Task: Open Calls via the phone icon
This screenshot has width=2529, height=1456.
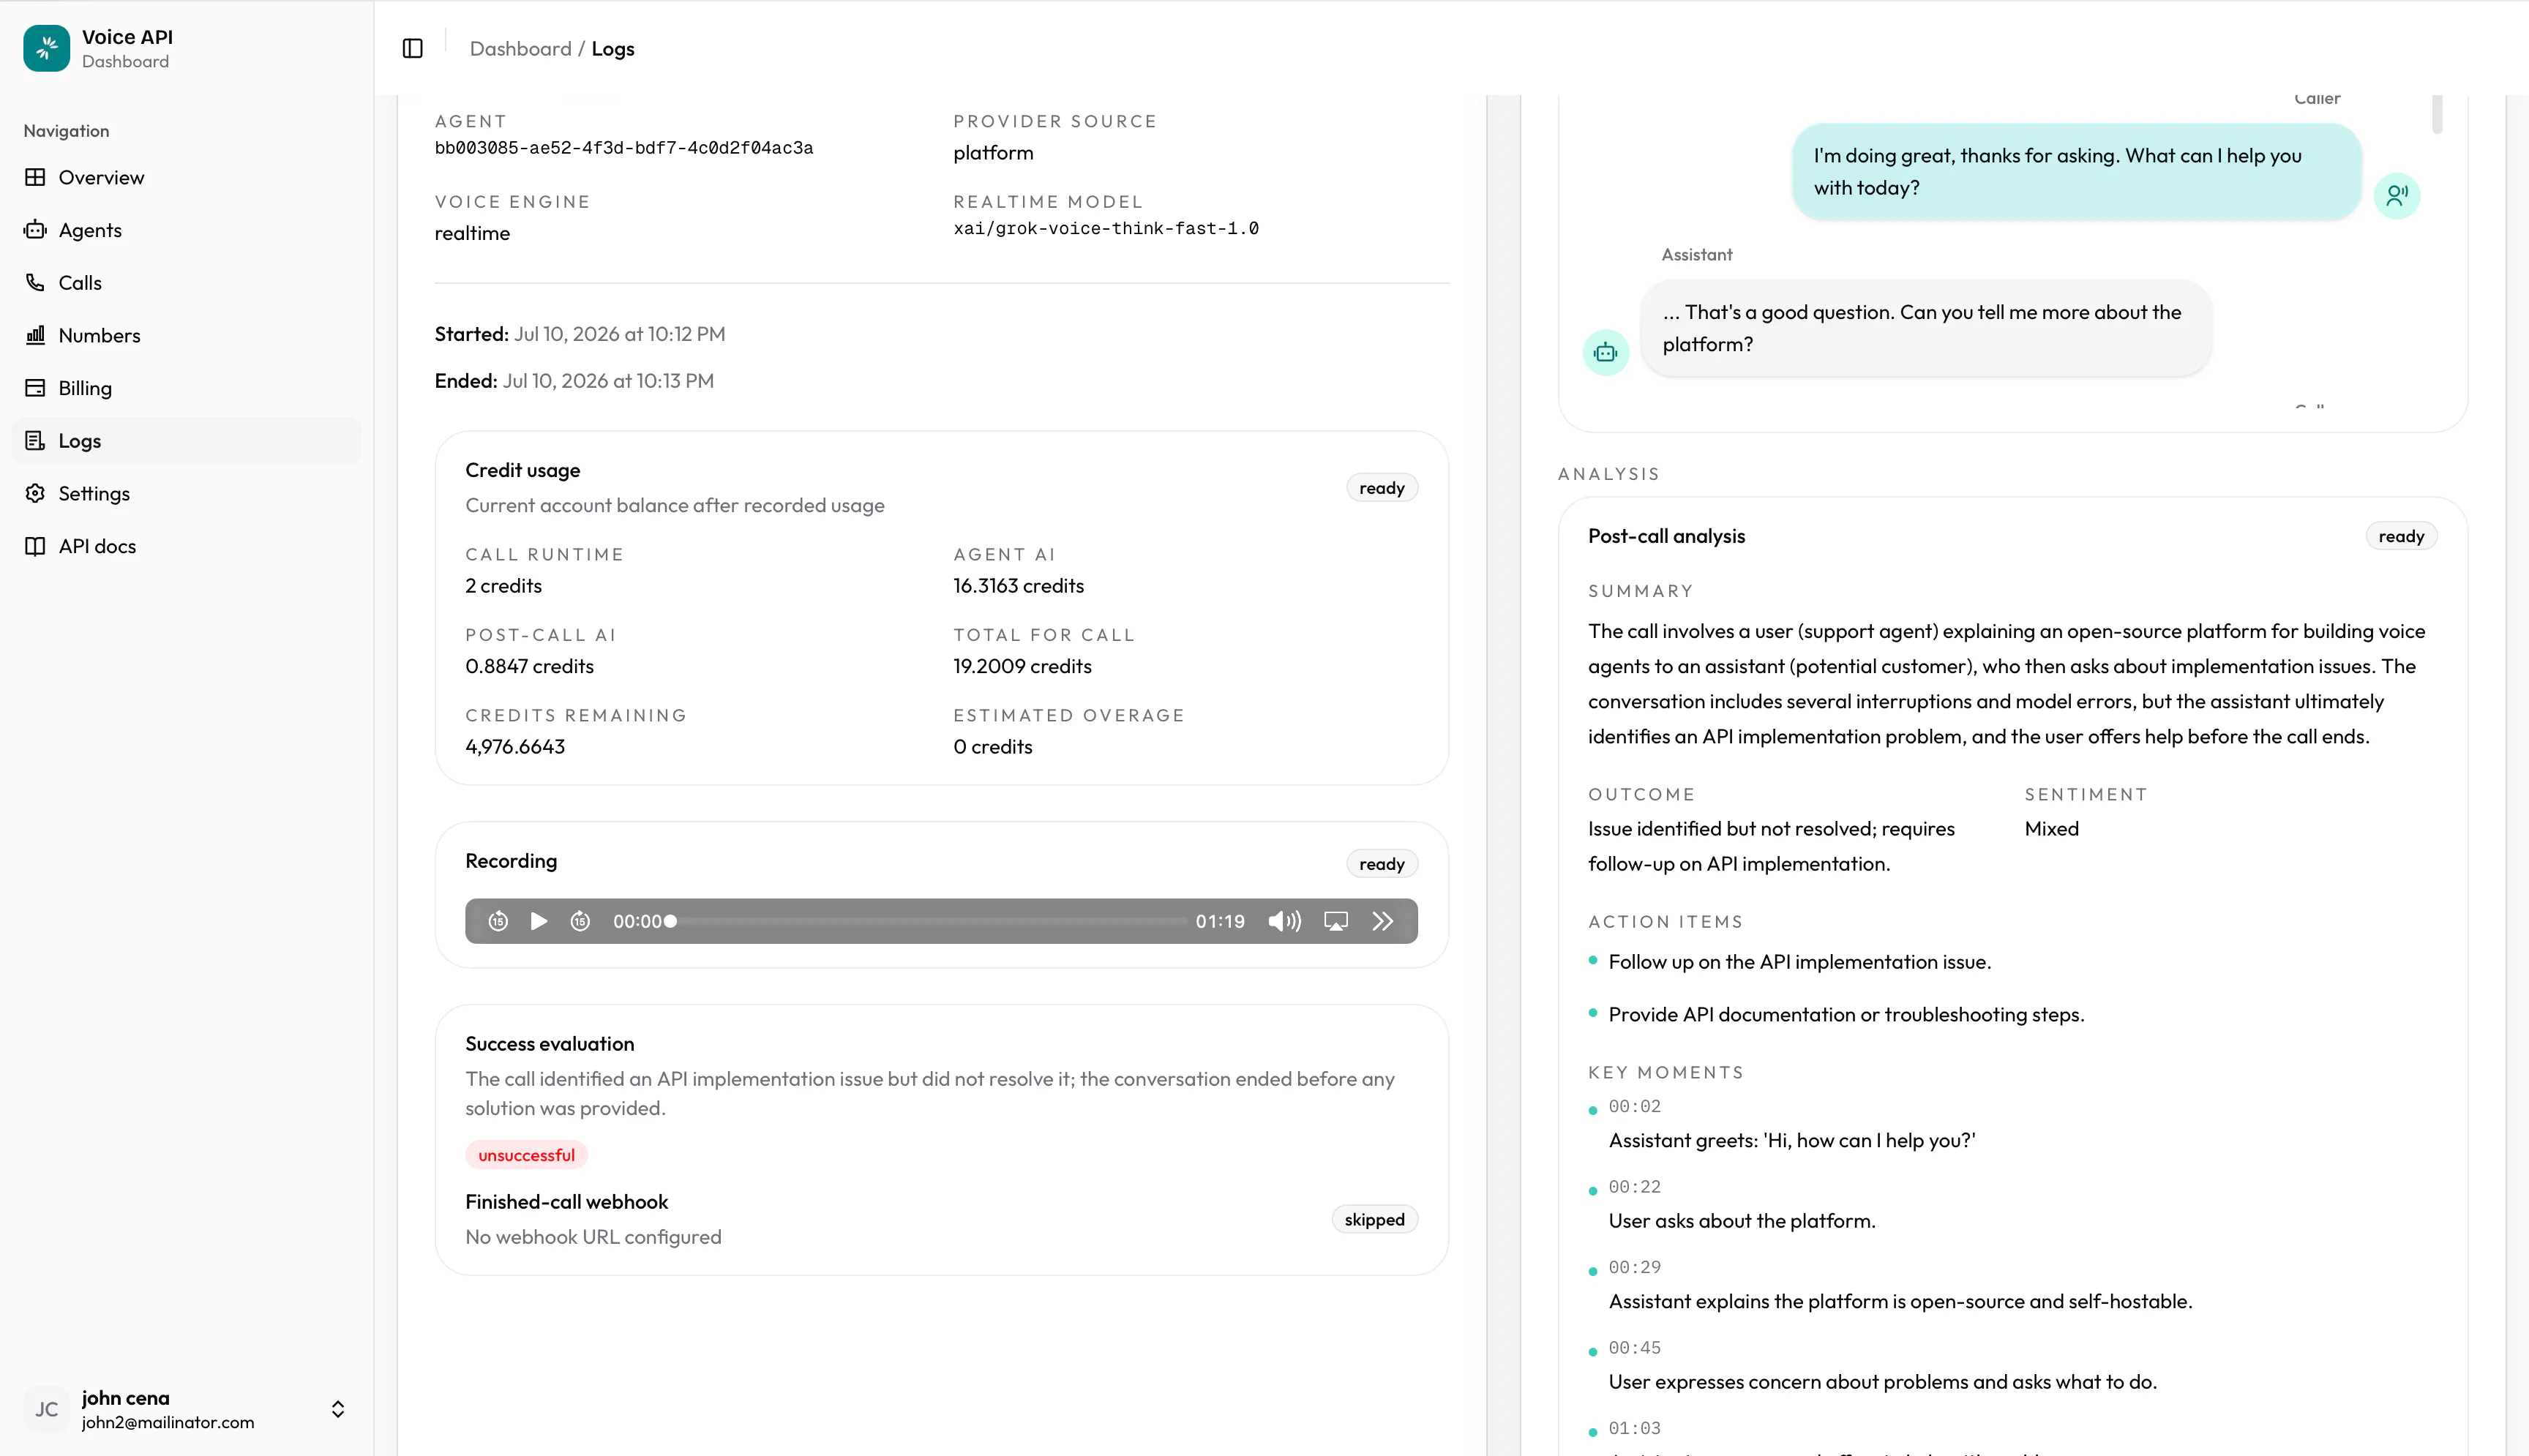Action: (x=35, y=283)
